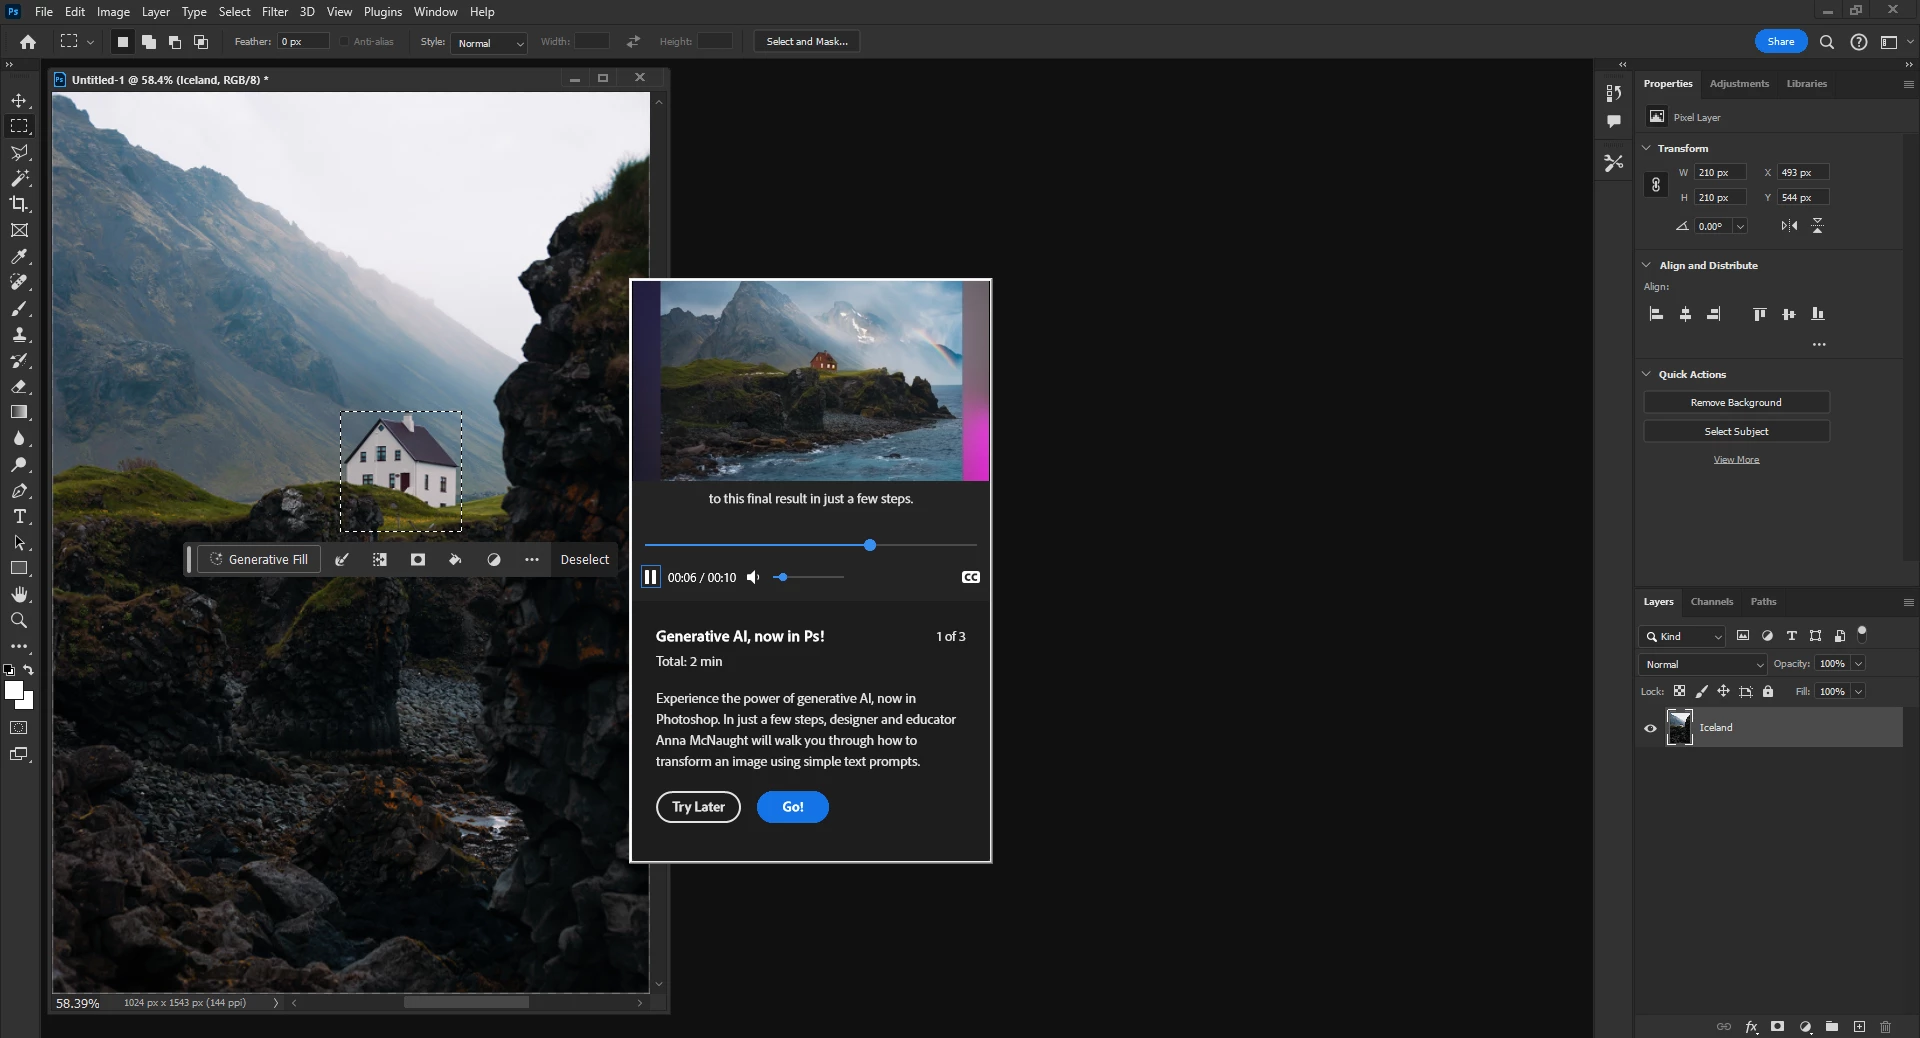Toggle layer filtering on or off
Screen dimensions: 1920x1038
click(1862, 632)
